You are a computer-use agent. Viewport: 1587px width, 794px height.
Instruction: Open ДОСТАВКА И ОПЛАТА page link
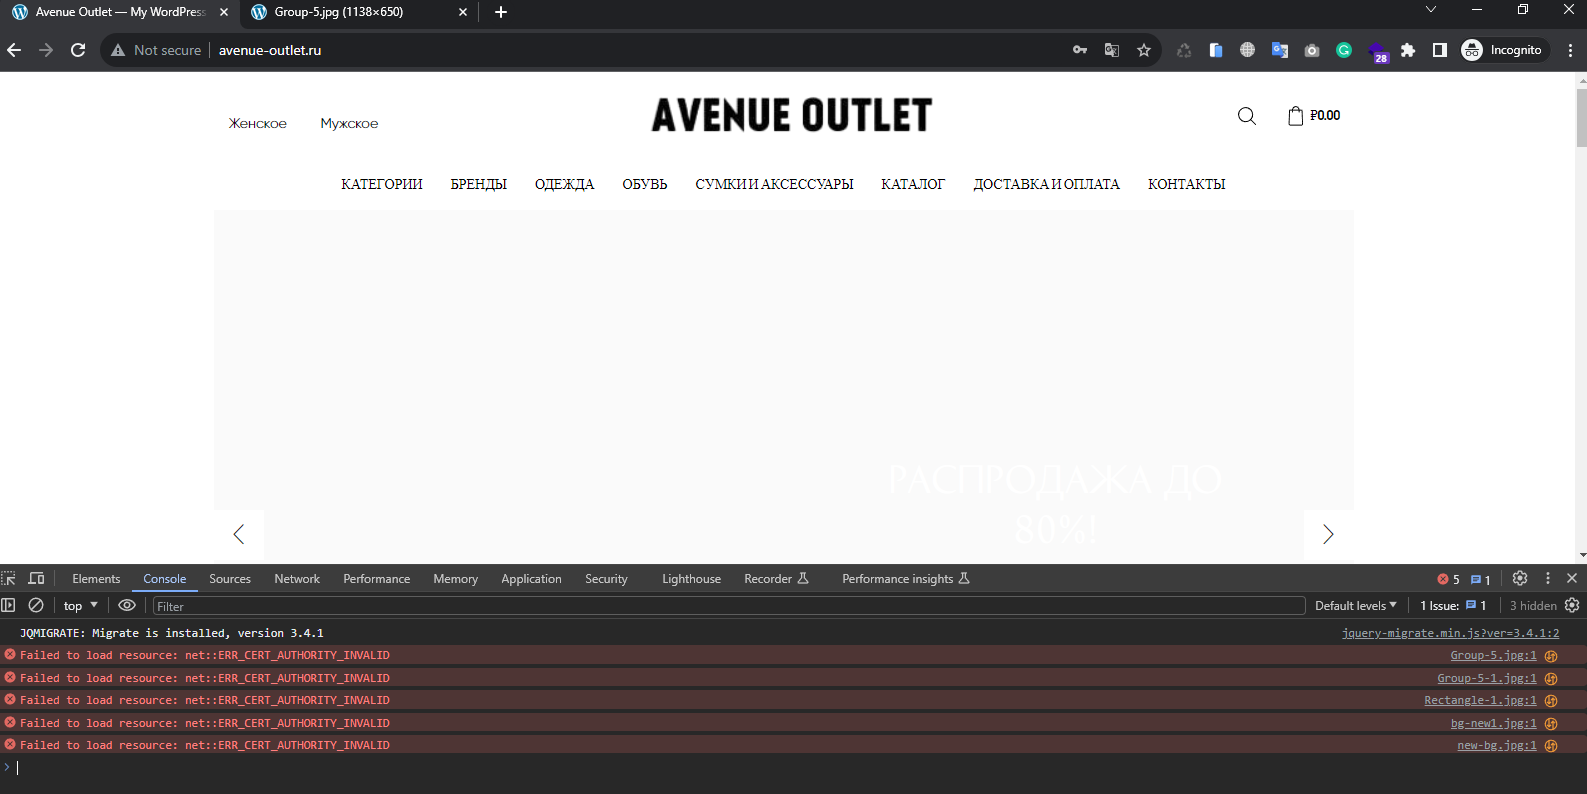click(1047, 184)
